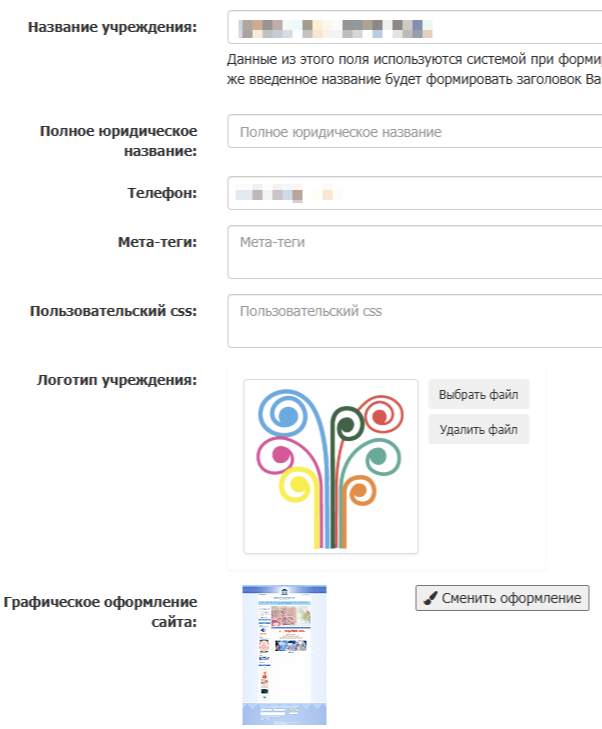Click the Графическое оформление сайта label

[100, 612]
